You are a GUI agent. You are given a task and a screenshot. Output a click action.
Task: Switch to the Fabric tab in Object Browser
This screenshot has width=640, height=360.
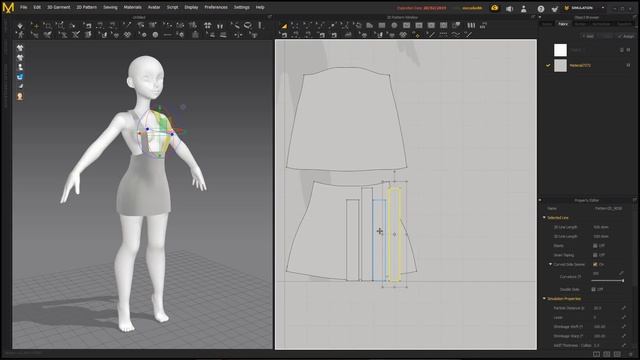pos(563,24)
